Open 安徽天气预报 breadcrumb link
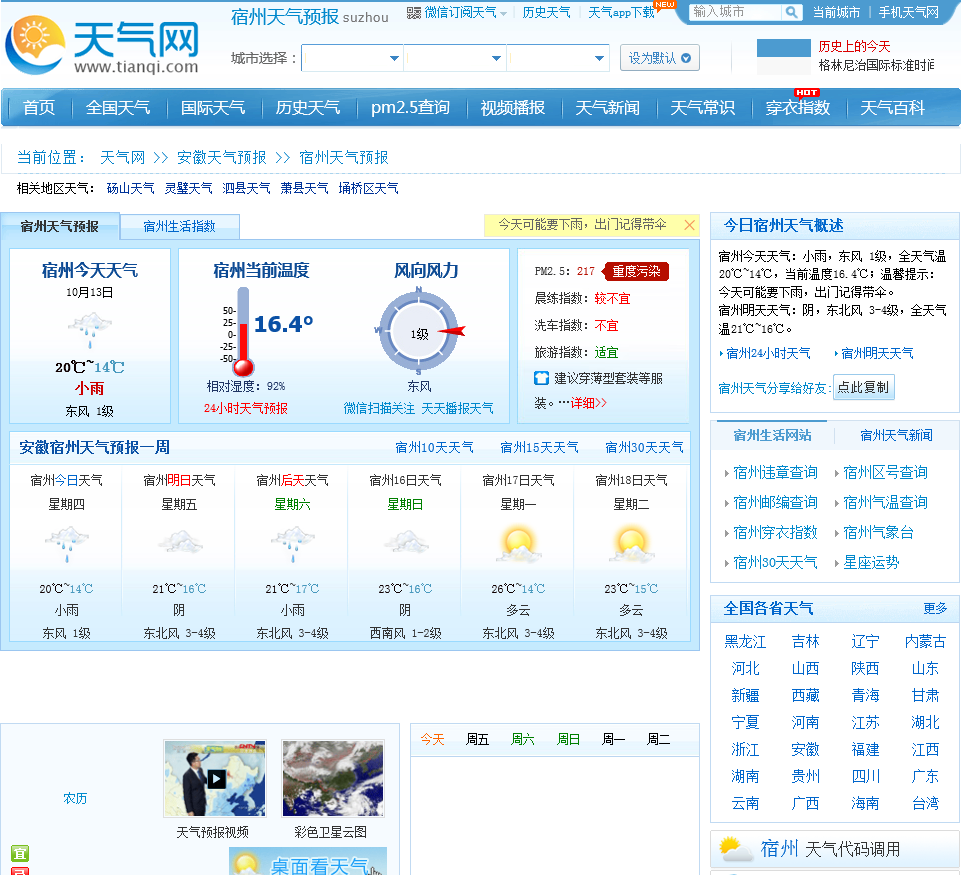Viewport: 962px width, 875px height. [x=221, y=158]
